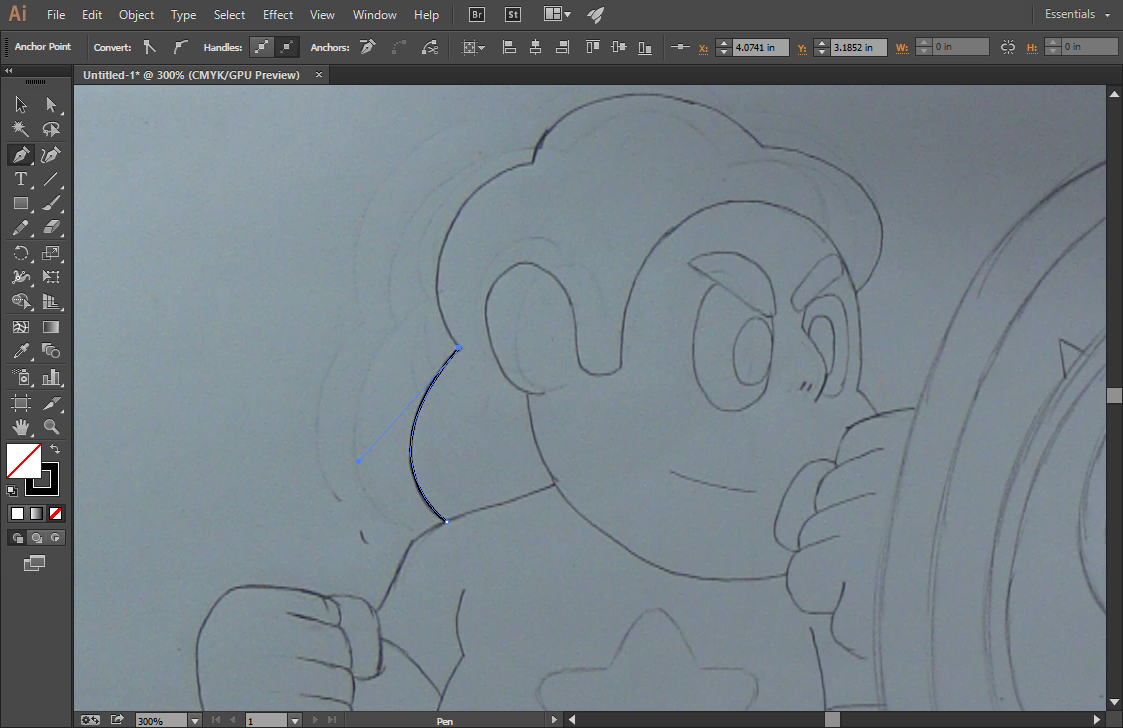Select the Paintbrush tool

coord(51,203)
